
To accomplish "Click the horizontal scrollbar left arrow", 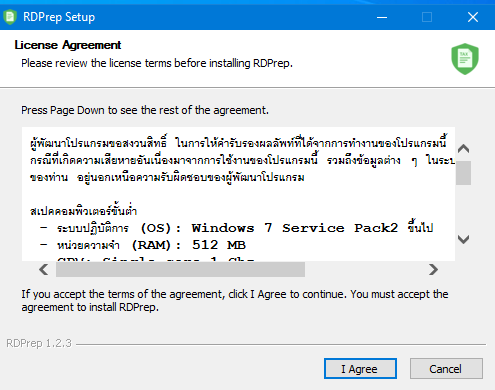I will click(44, 269).
